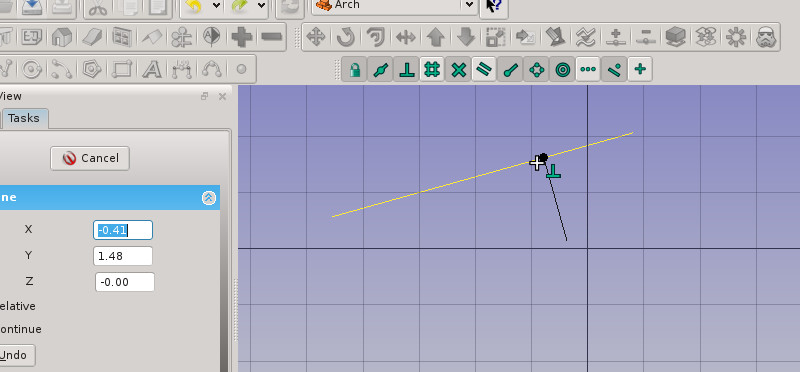Select the Draft Text tool icon
The width and height of the screenshot is (800, 372).
point(152,69)
